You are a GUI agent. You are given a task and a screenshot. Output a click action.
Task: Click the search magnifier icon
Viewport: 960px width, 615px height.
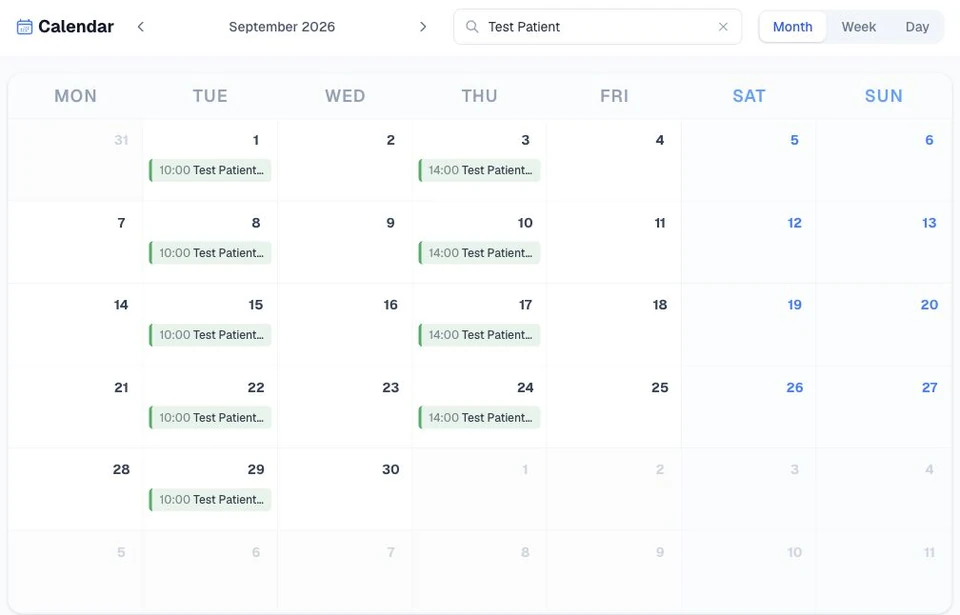point(472,27)
